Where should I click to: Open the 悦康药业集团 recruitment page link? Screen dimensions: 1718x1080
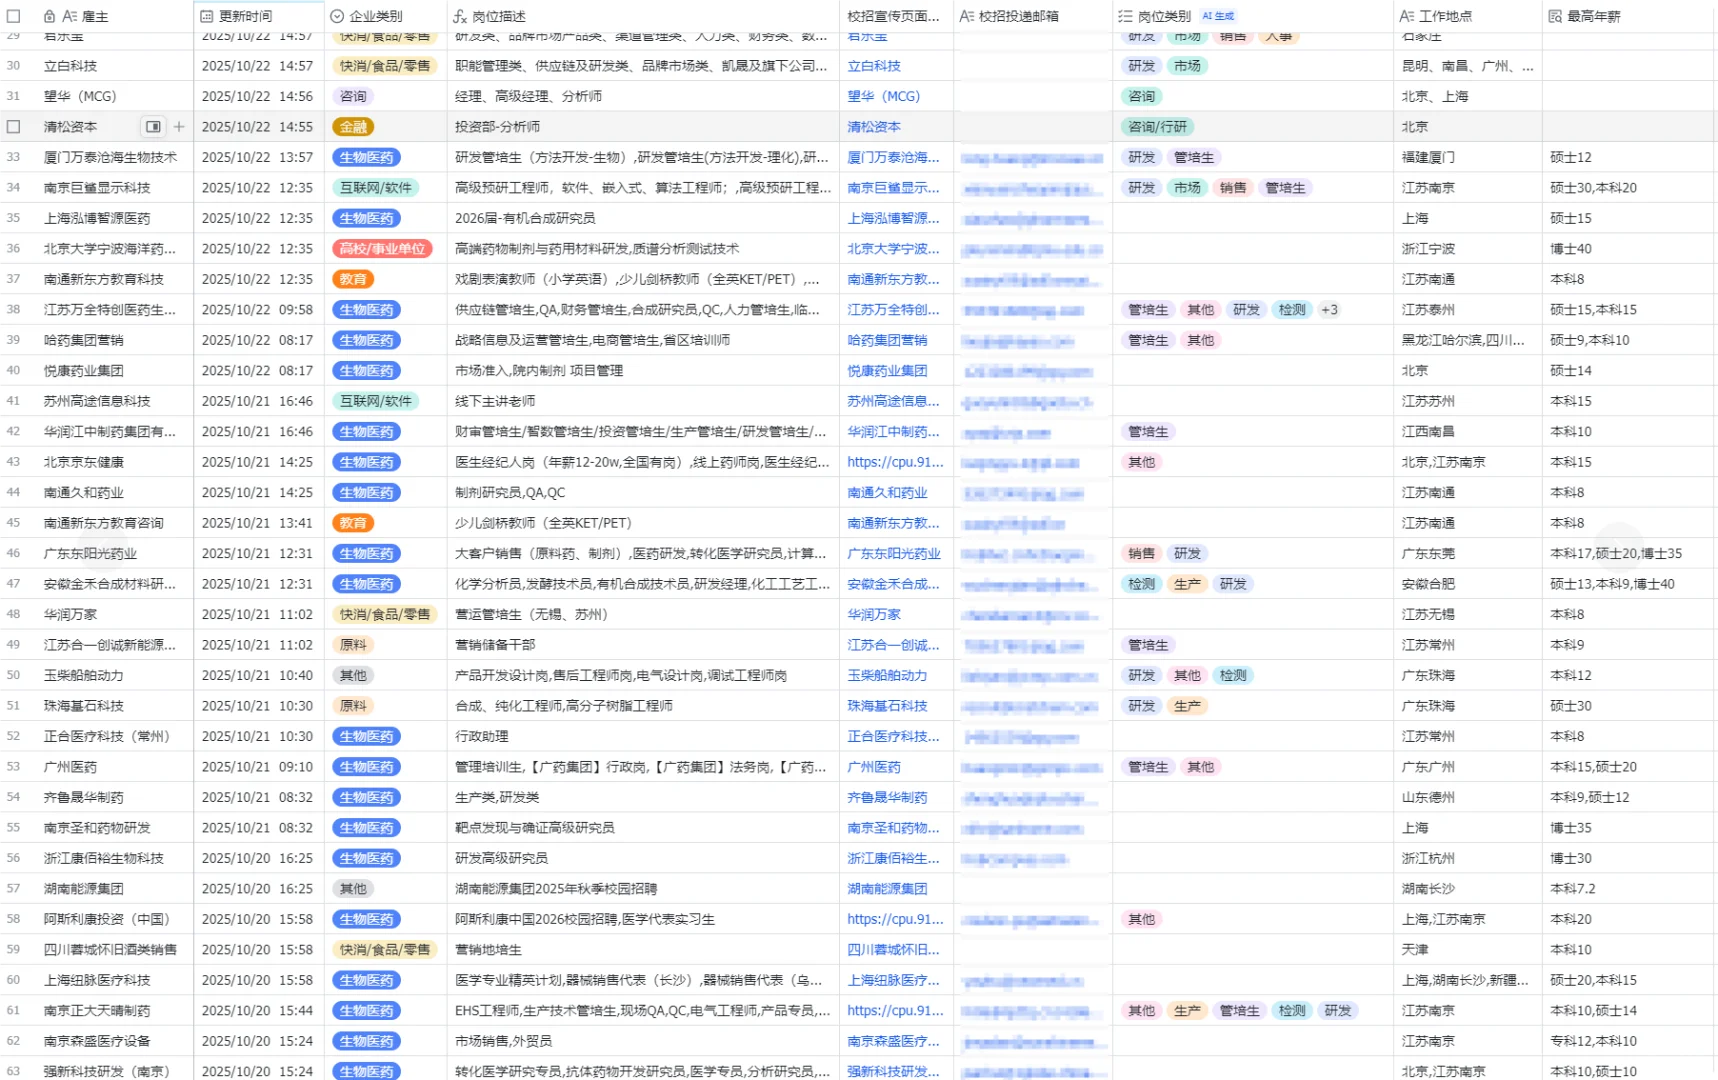[887, 371]
